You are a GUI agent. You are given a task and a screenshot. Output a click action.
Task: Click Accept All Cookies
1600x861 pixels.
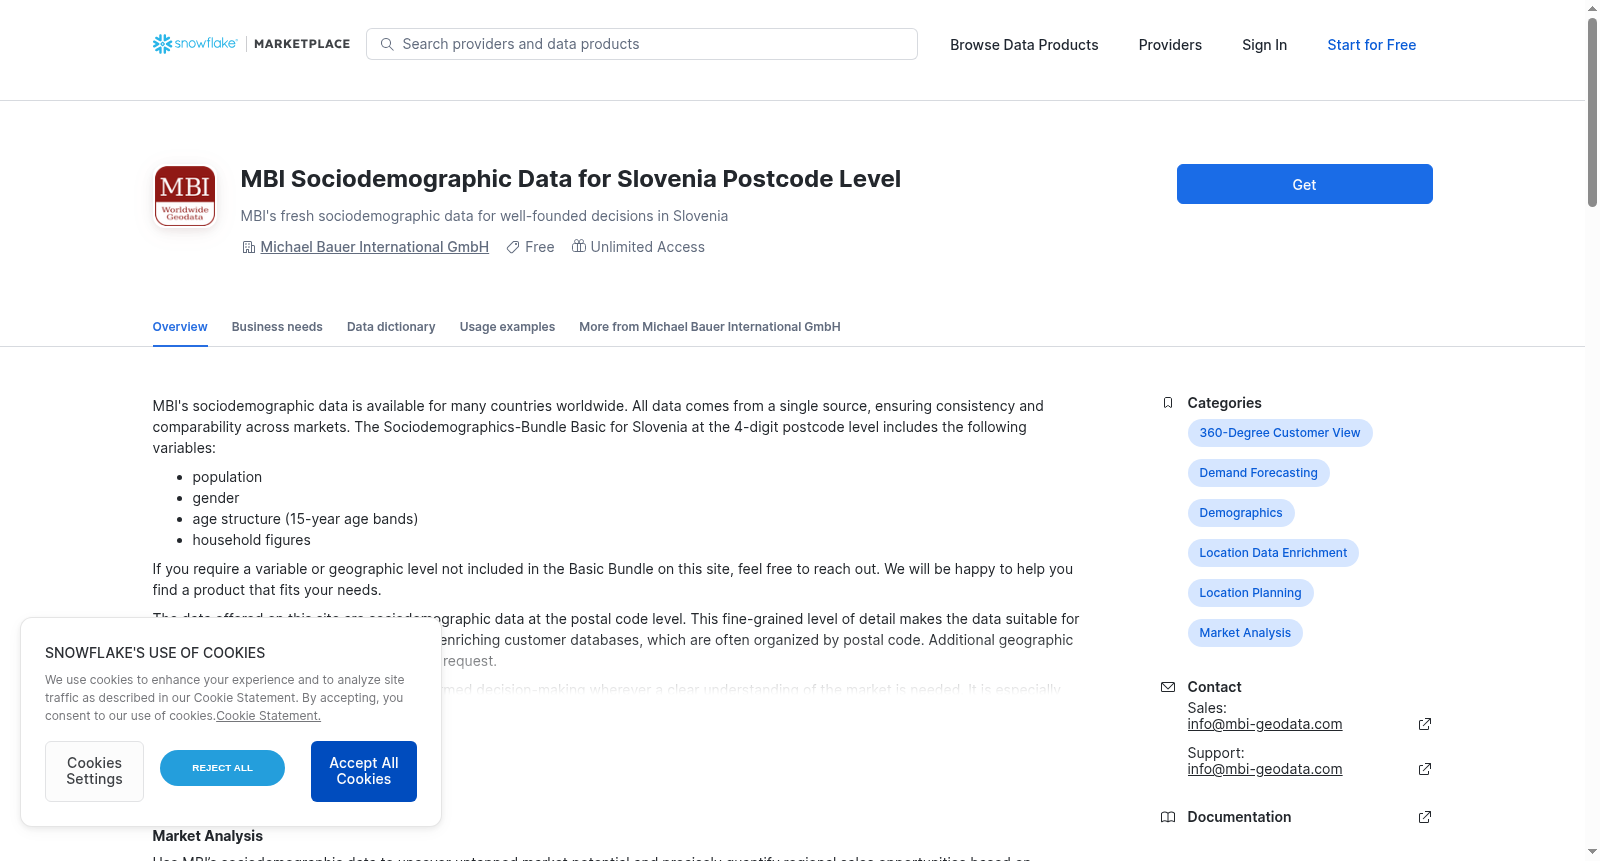364,771
